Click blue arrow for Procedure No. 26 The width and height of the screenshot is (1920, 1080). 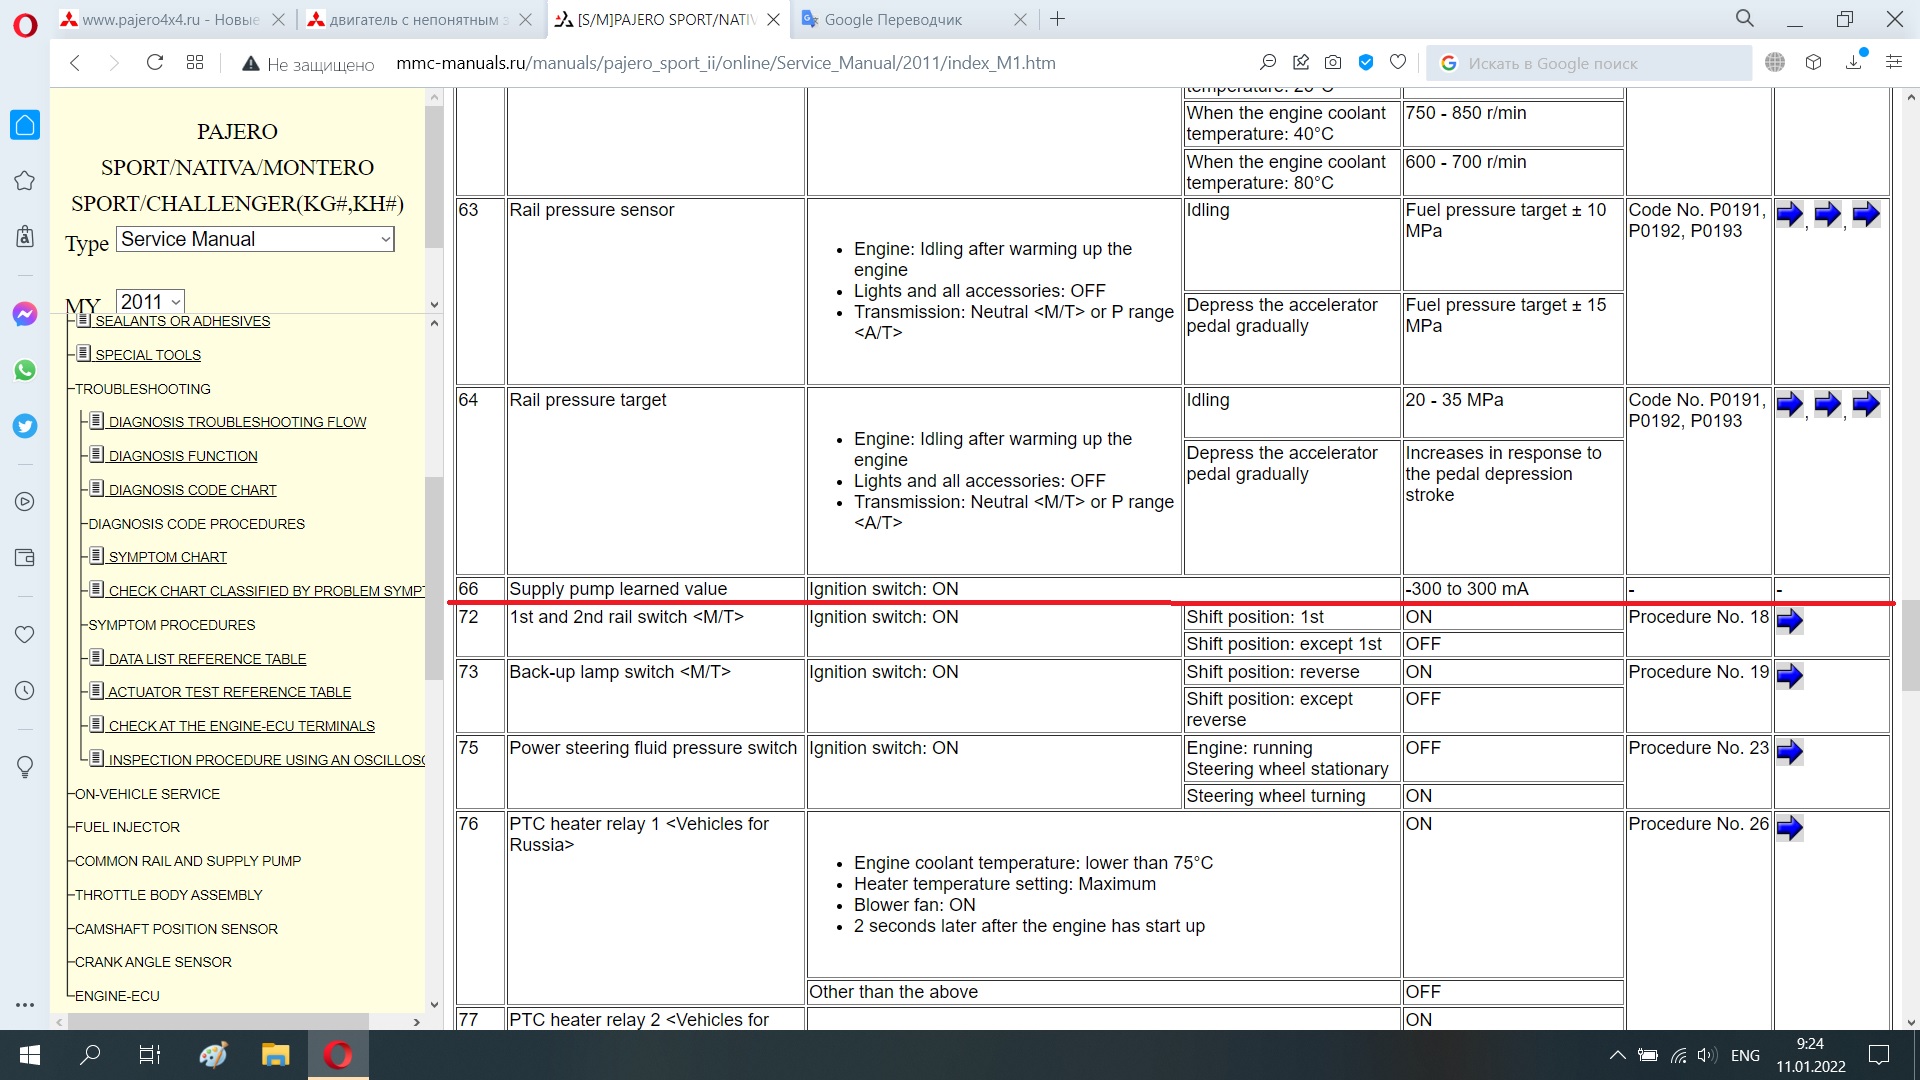[1789, 828]
